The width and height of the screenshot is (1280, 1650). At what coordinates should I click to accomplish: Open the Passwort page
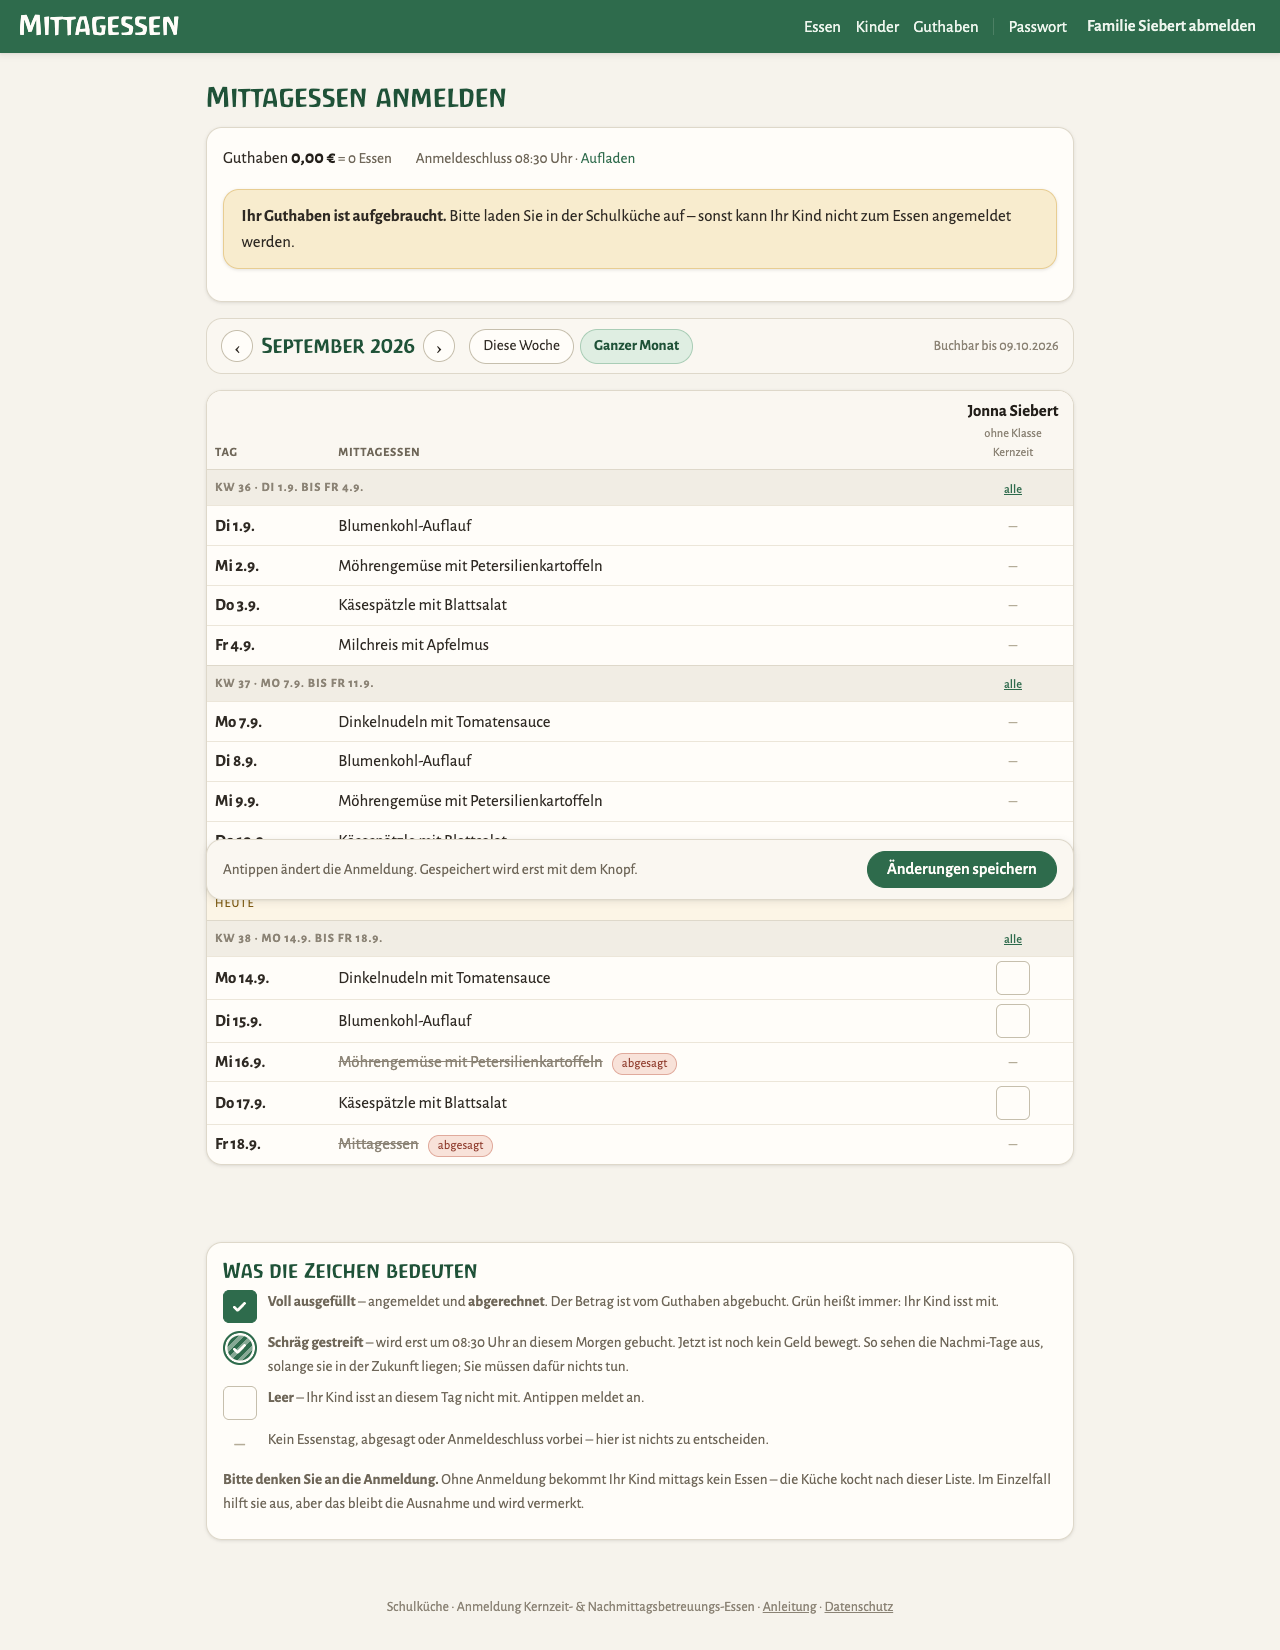(1037, 27)
